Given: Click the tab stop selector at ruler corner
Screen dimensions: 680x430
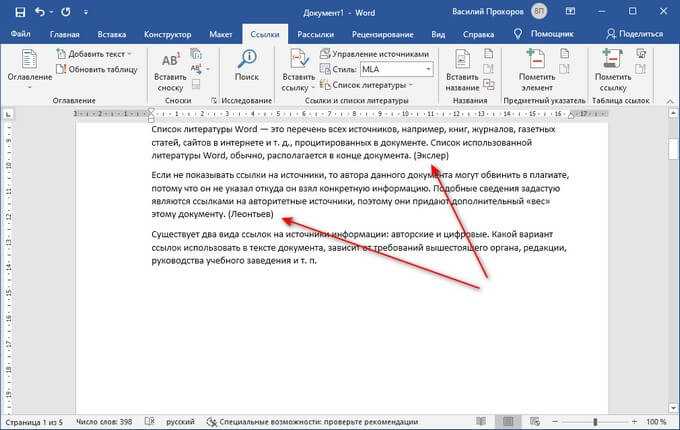Looking at the screenshot, I should [8, 114].
